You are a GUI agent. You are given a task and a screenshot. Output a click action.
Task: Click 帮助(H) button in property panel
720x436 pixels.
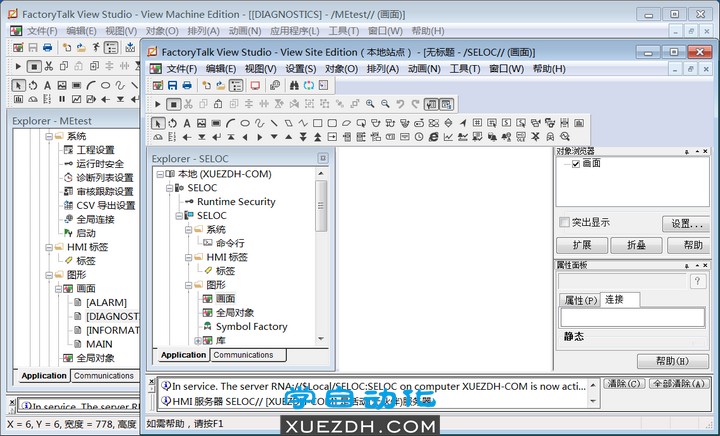(x=673, y=361)
